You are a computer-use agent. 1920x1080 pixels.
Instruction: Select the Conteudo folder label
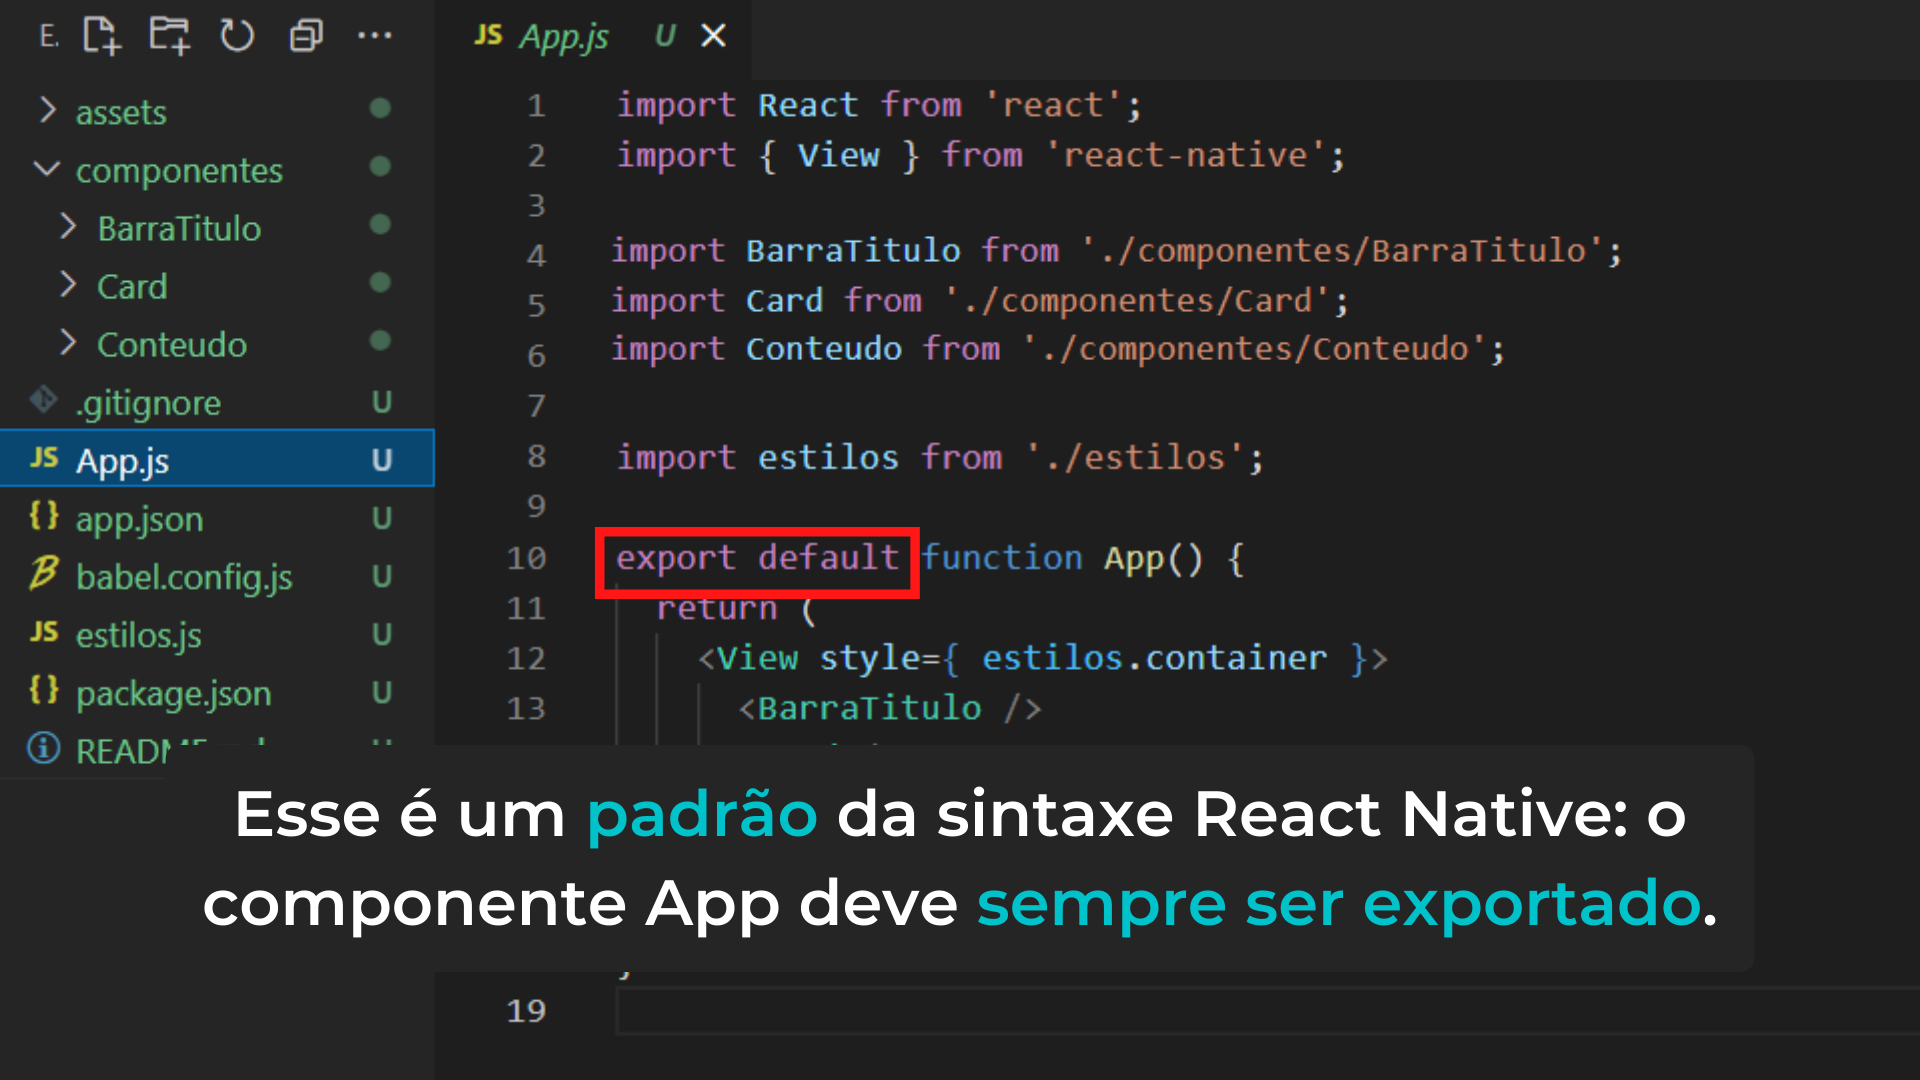[172, 344]
